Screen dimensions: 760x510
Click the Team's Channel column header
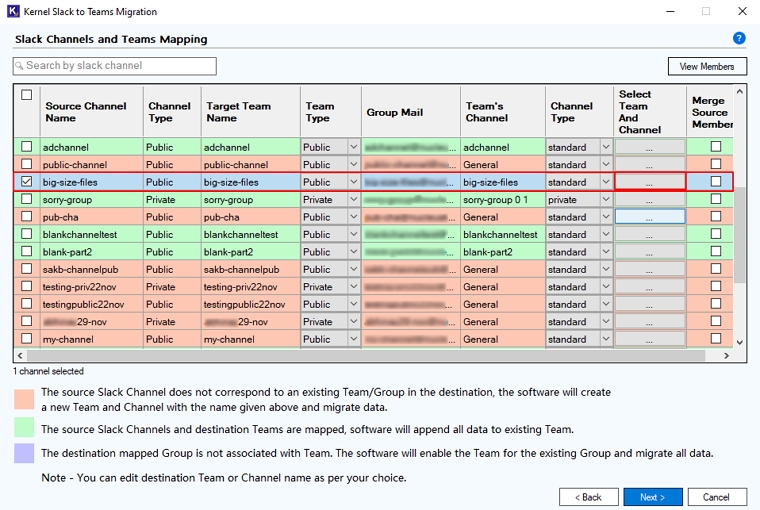pyautogui.click(x=503, y=112)
